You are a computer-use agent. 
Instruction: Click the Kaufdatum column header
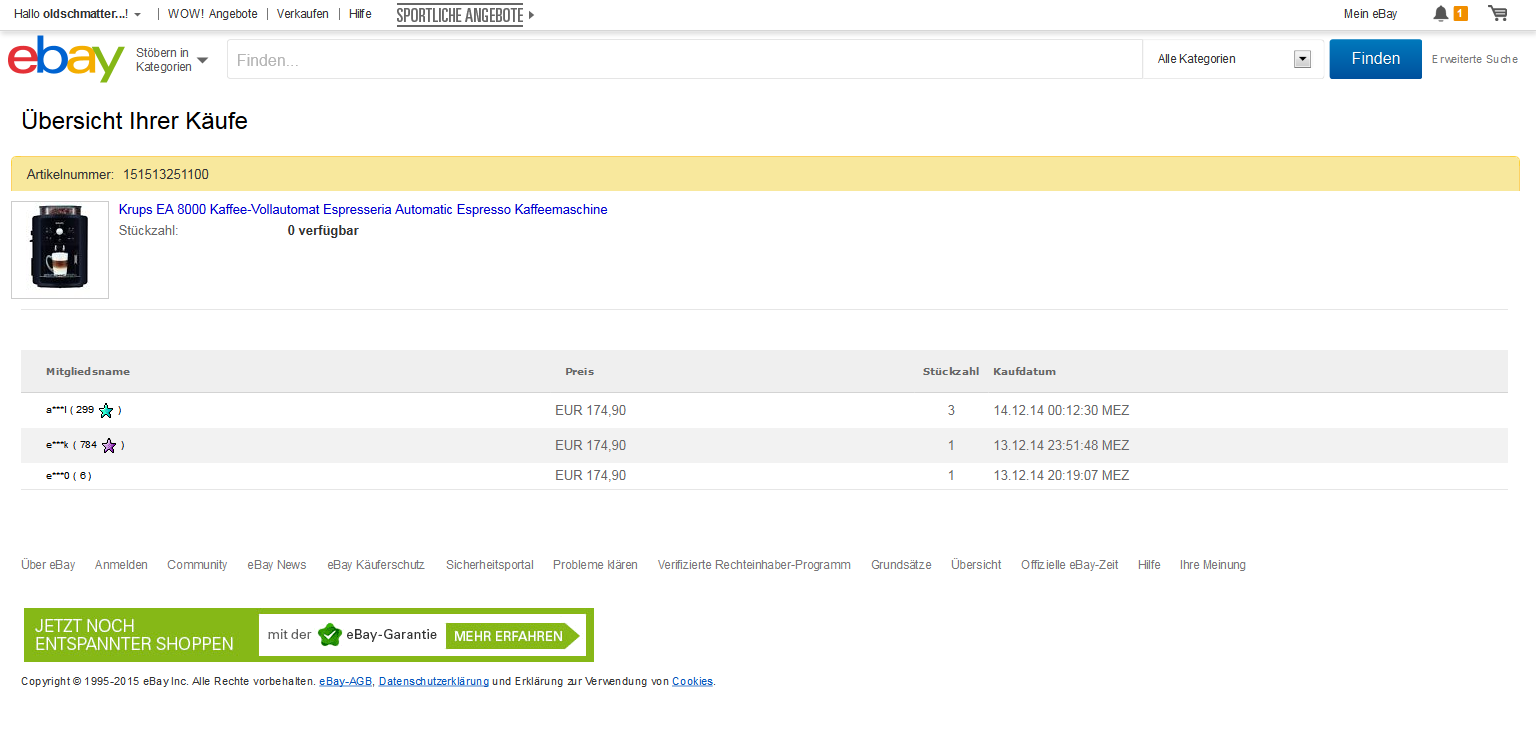pyautogui.click(x=1025, y=372)
